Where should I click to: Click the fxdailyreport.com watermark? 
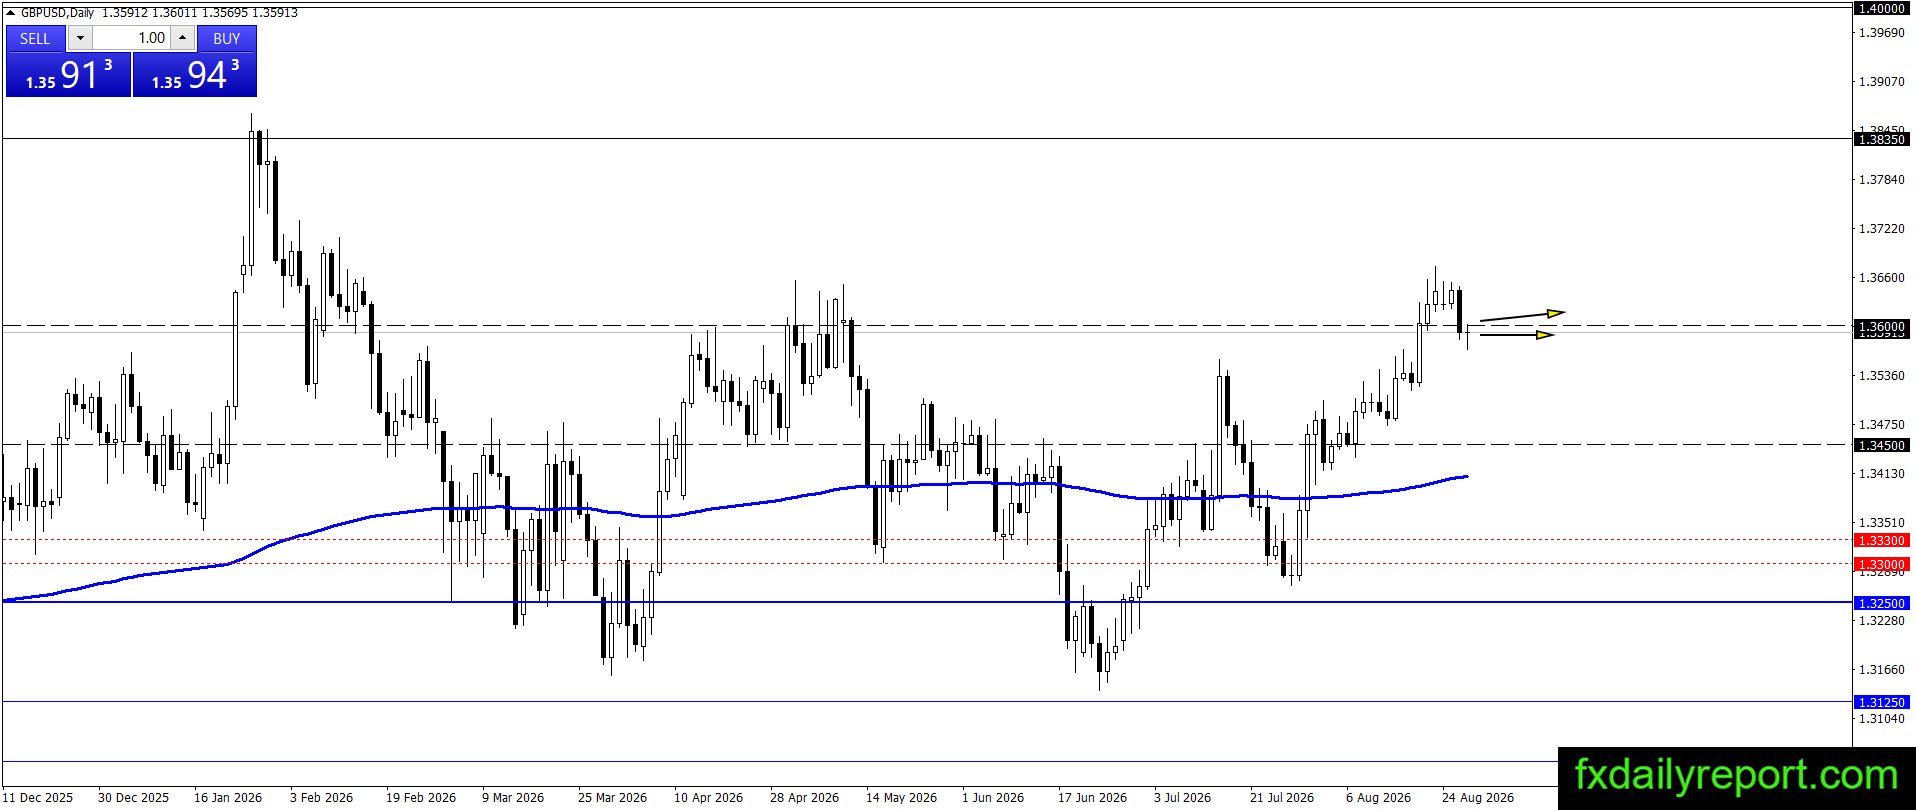point(1736,776)
